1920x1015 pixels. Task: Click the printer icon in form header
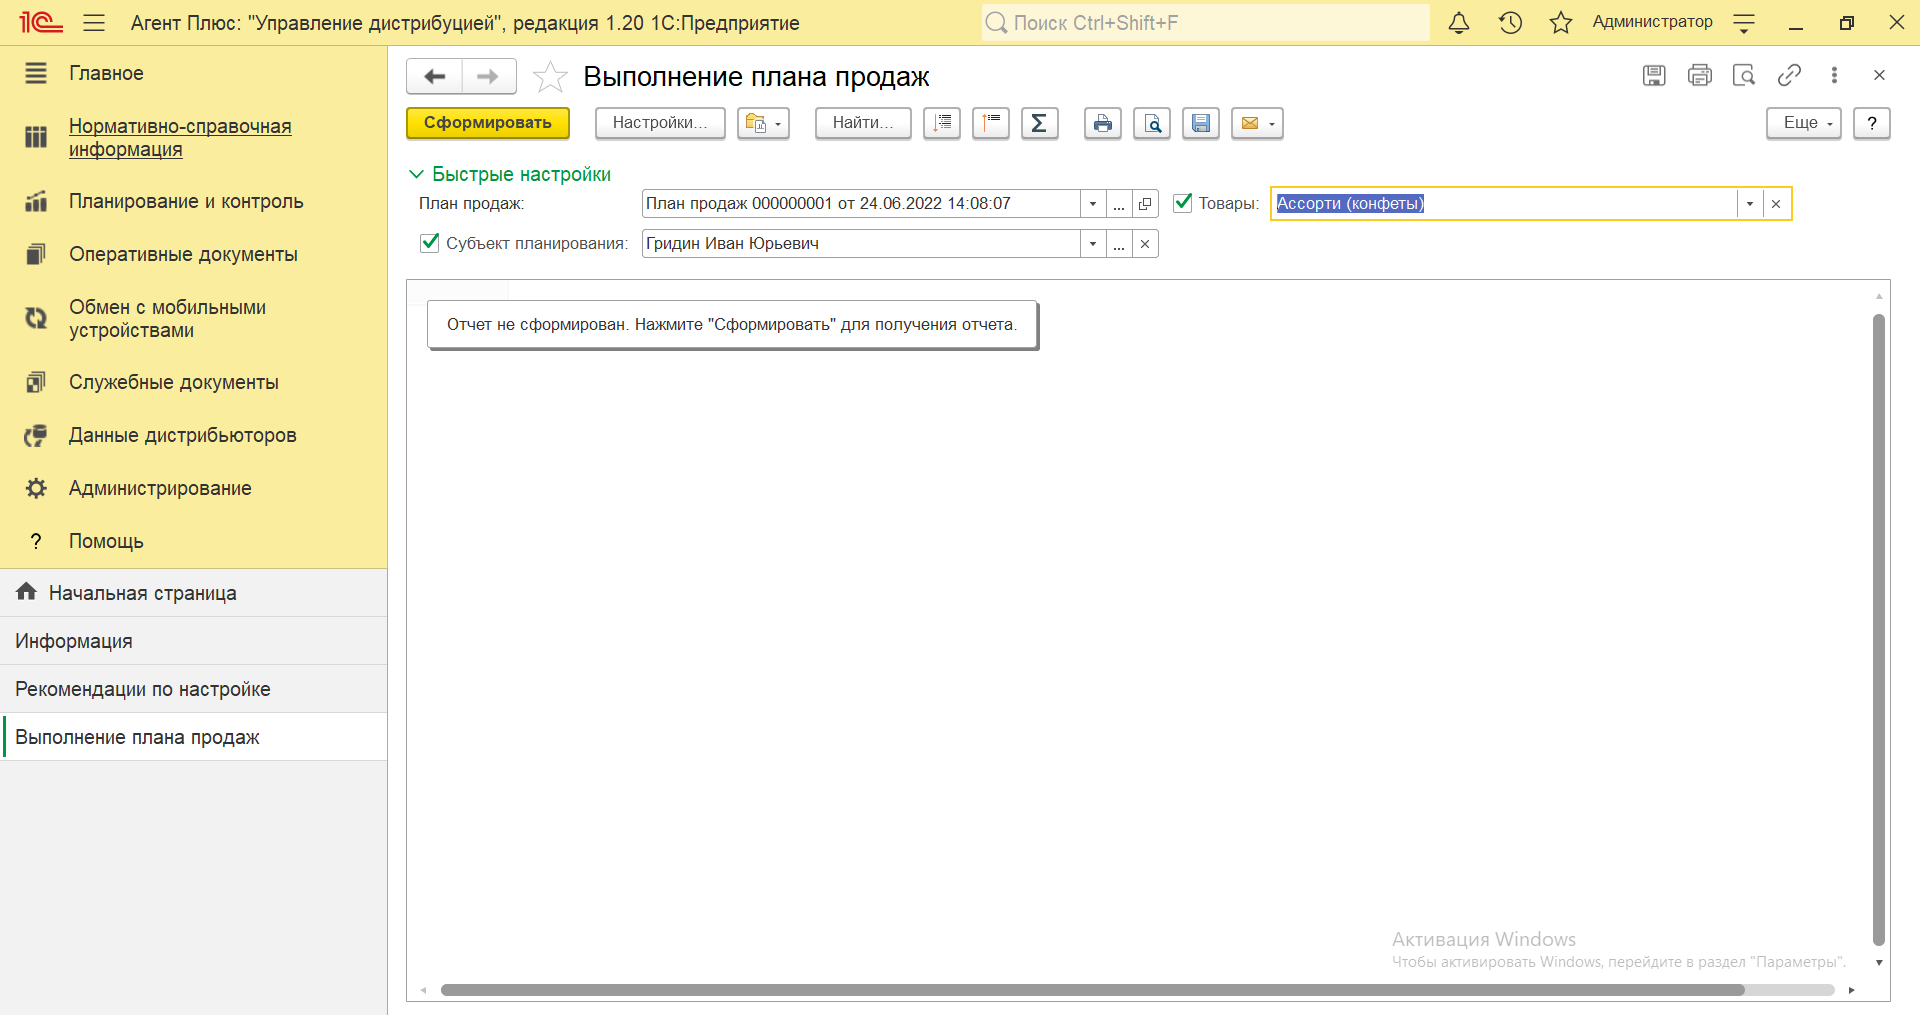[x=1700, y=75]
